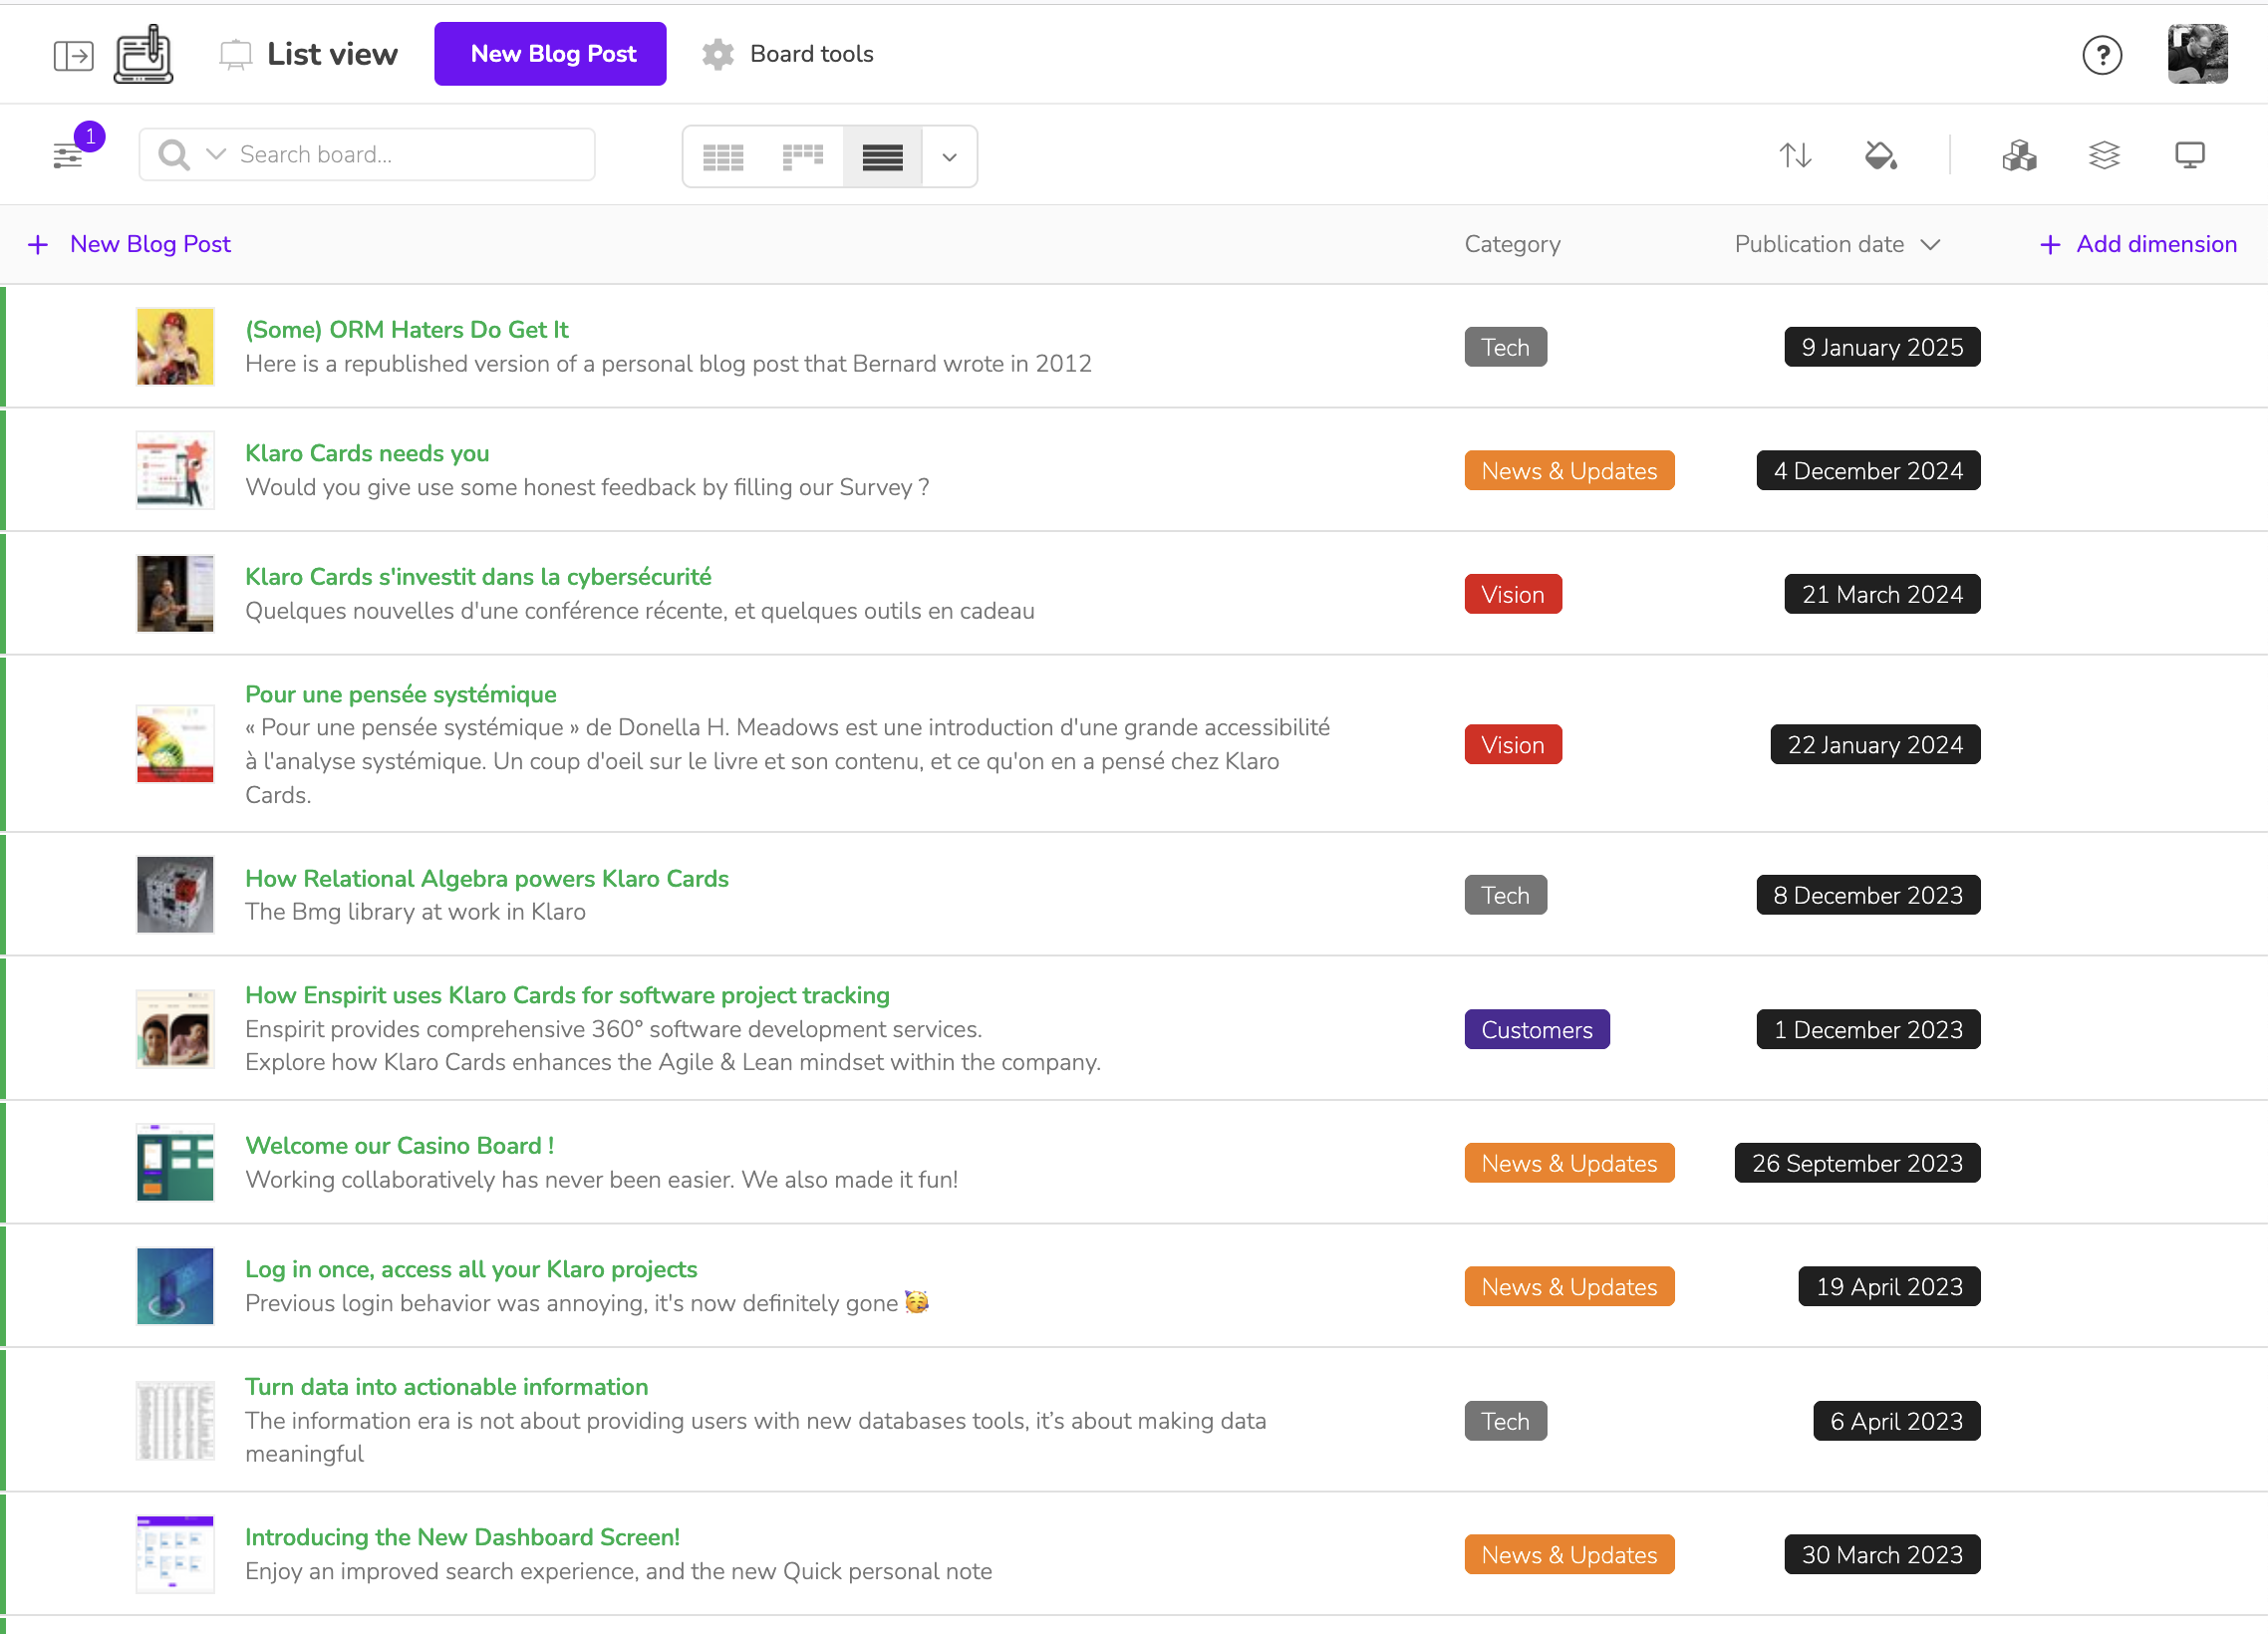The height and width of the screenshot is (1634, 2268).
Task: Click thumbnail of Relational Algebra post
Action: (175, 895)
